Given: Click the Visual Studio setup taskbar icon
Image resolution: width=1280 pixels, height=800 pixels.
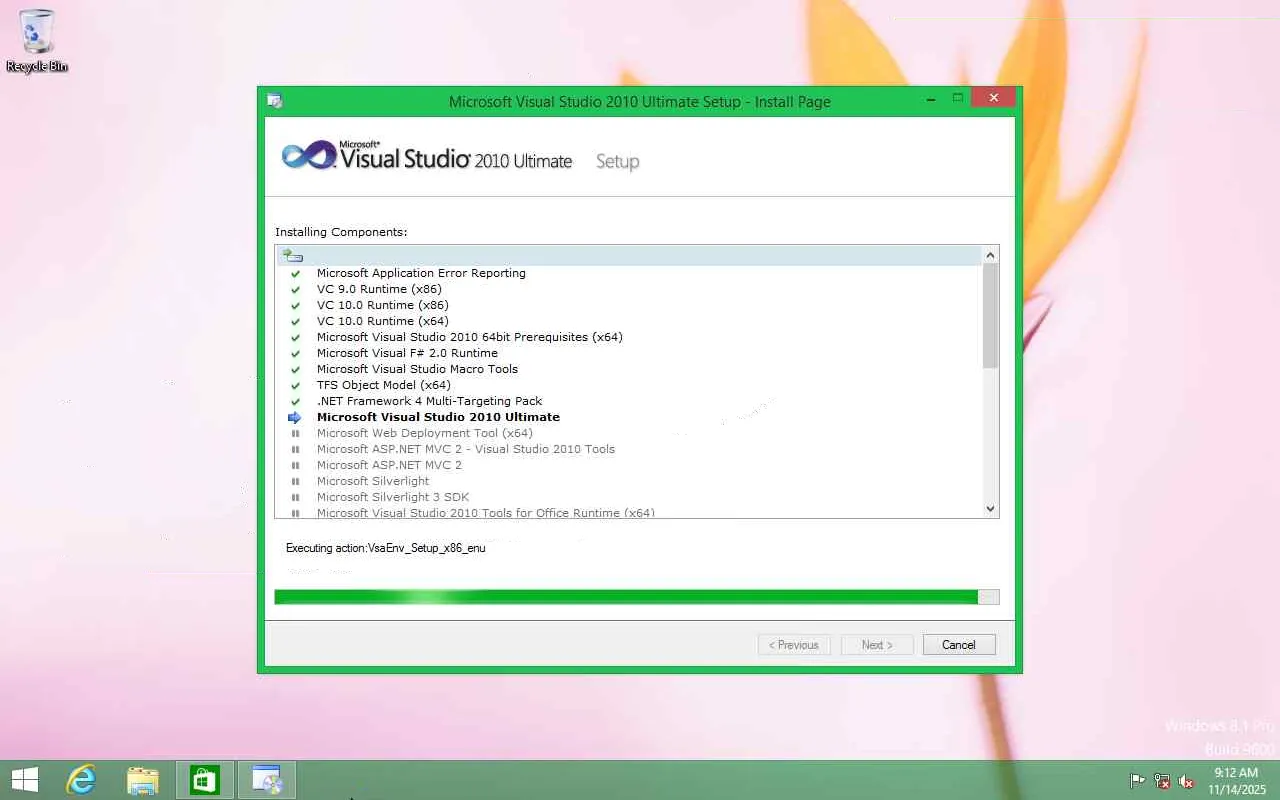Looking at the screenshot, I should [x=267, y=780].
